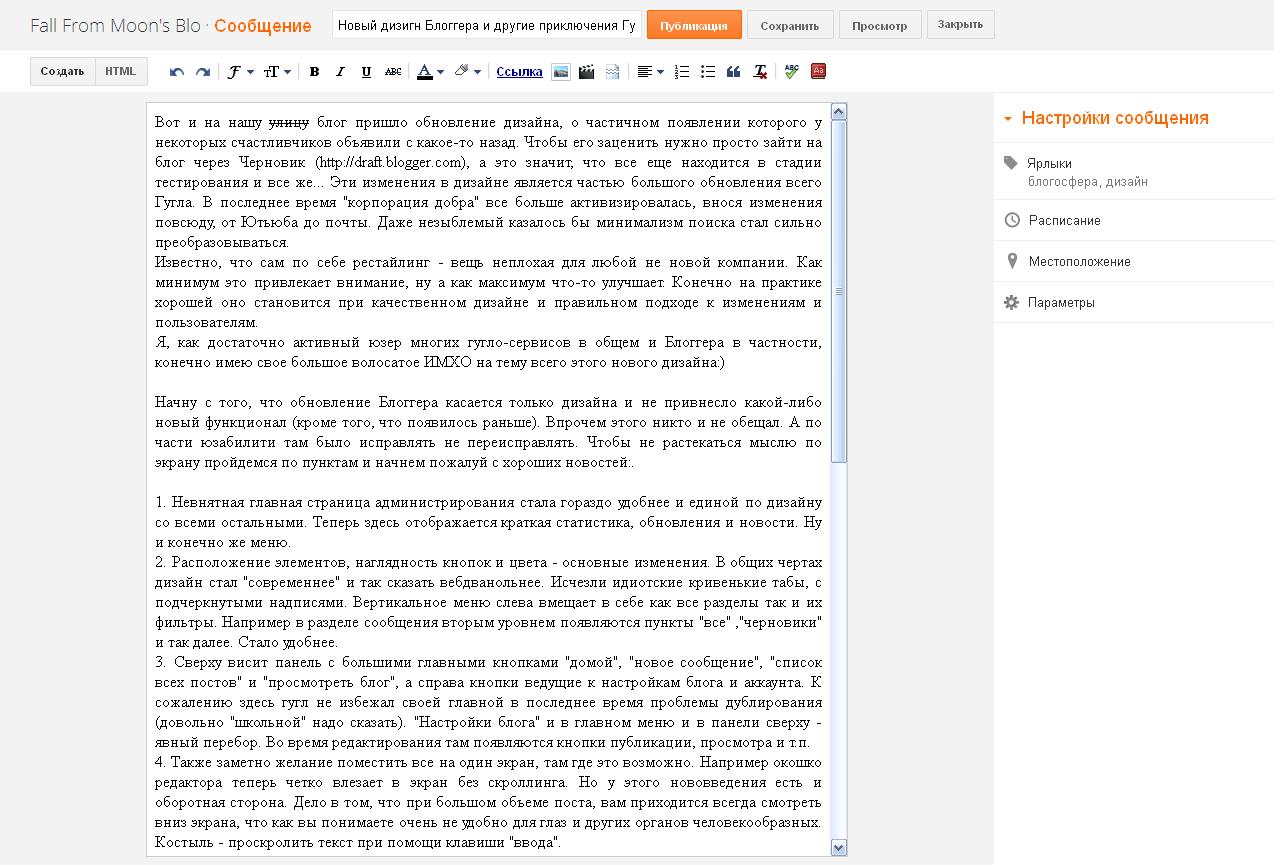Toggle bold formatting
The image size is (1274, 865).
pos(314,72)
